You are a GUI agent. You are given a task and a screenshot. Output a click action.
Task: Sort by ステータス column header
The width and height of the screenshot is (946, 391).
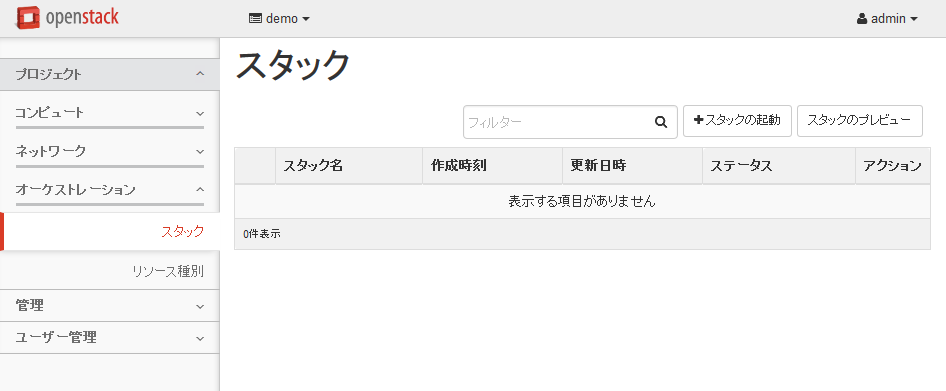point(779,166)
